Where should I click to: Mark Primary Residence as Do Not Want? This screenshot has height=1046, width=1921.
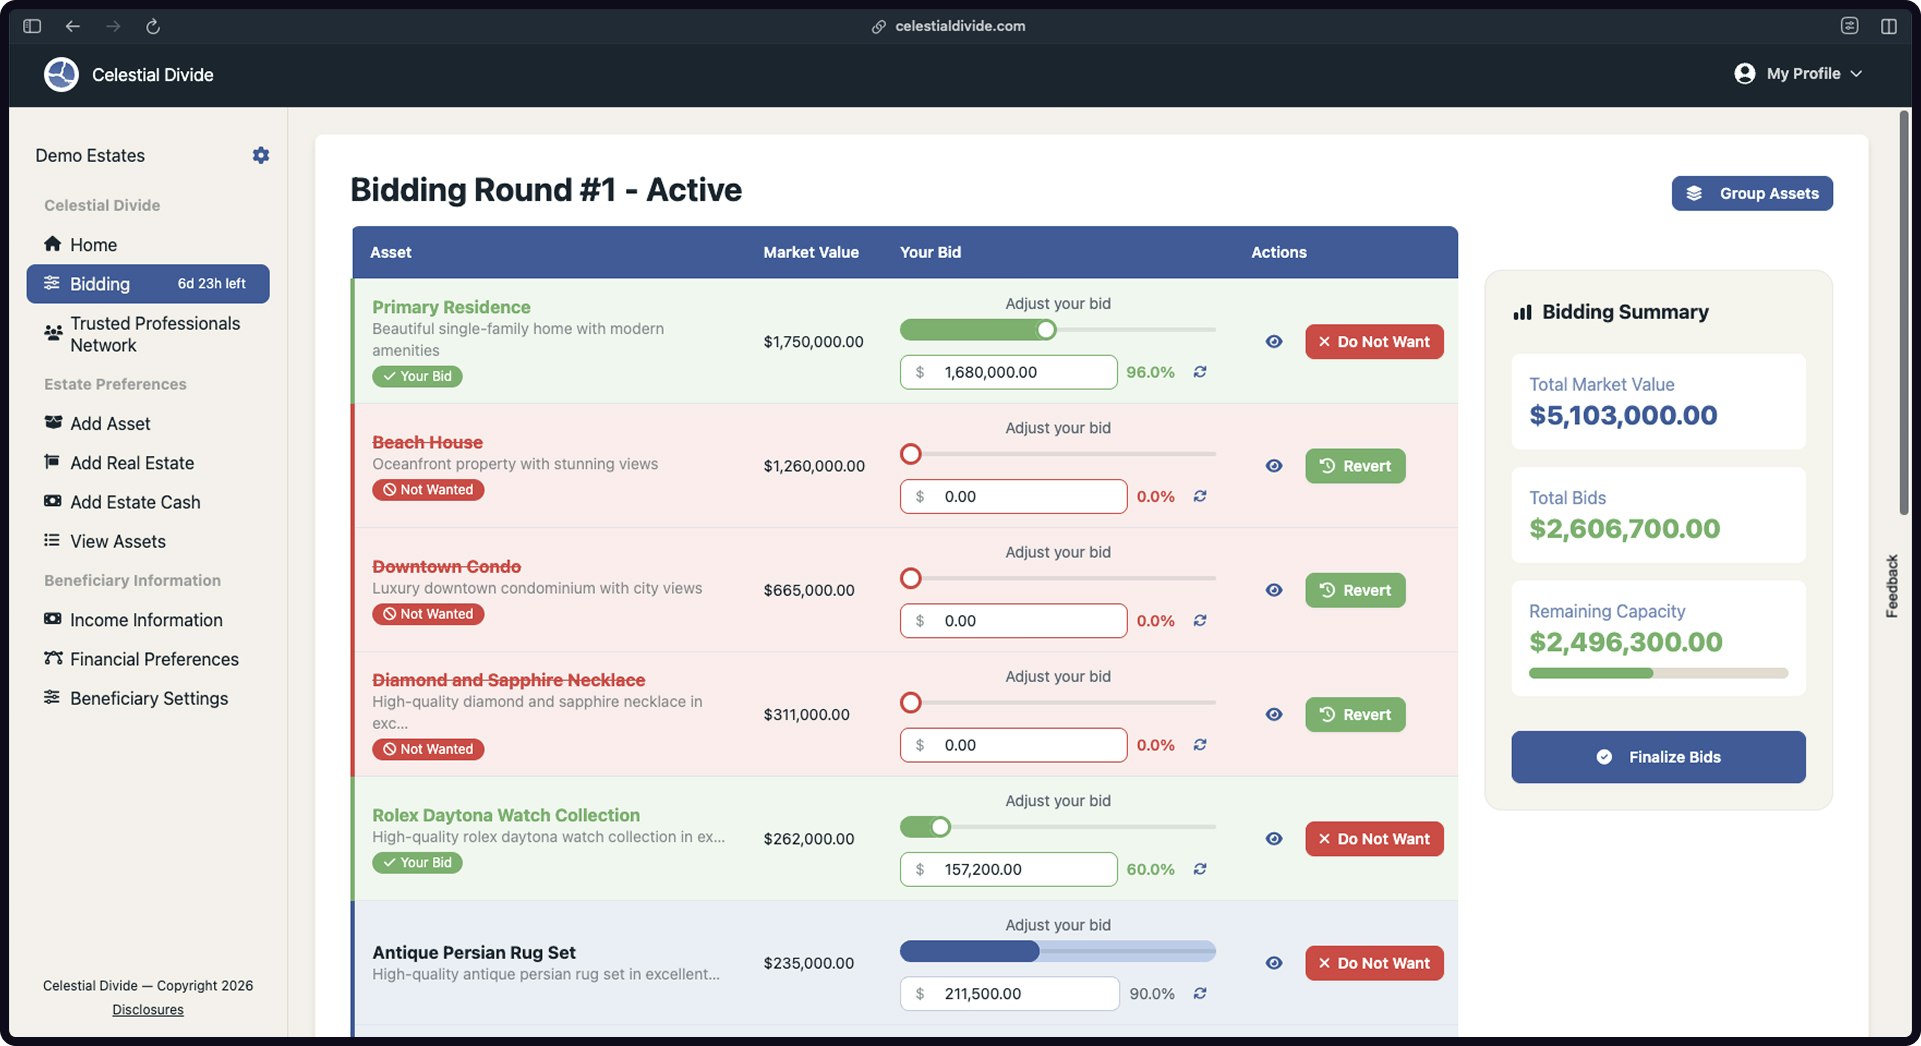[x=1374, y=342]
